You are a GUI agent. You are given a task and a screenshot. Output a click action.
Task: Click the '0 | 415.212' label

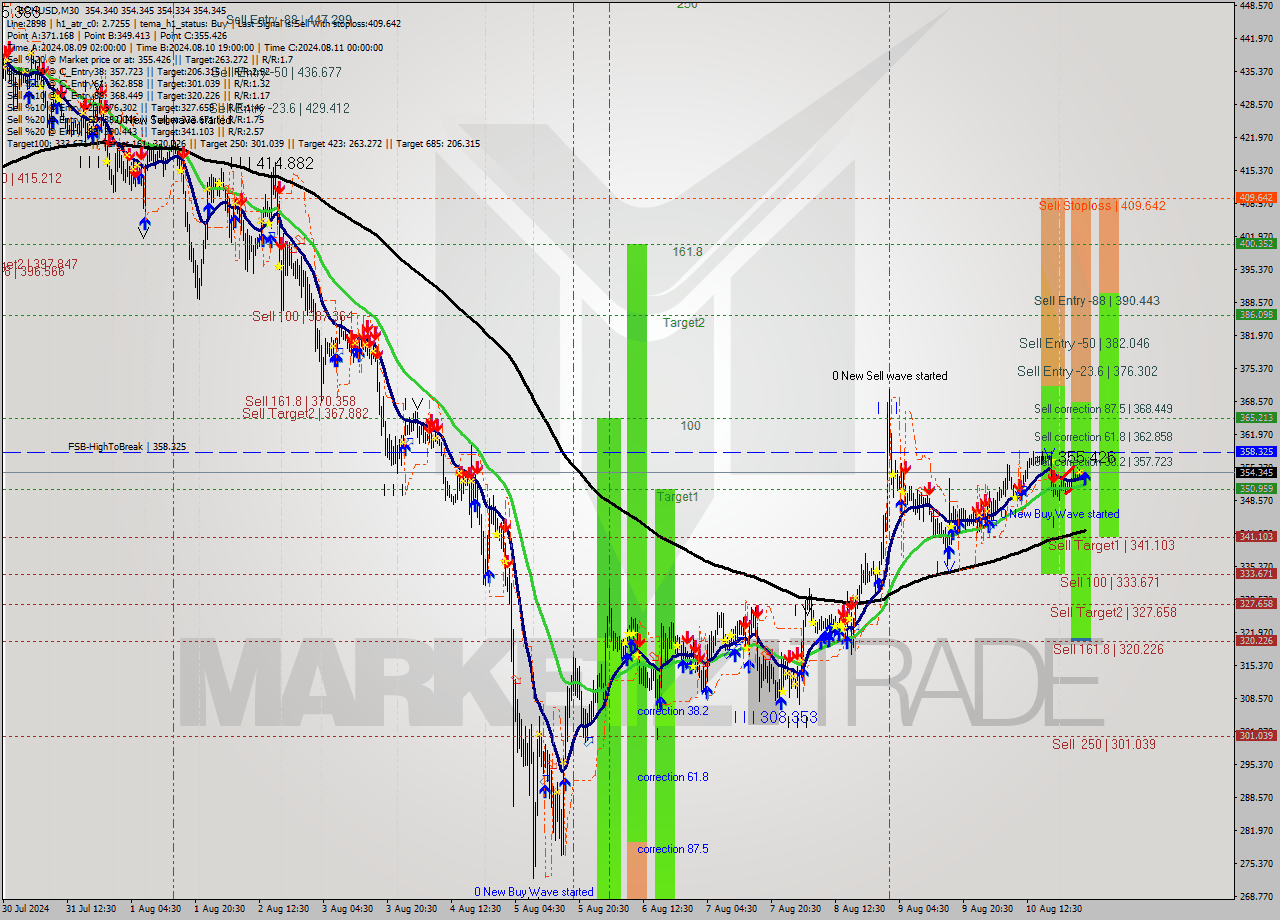(x=31, y=179)
